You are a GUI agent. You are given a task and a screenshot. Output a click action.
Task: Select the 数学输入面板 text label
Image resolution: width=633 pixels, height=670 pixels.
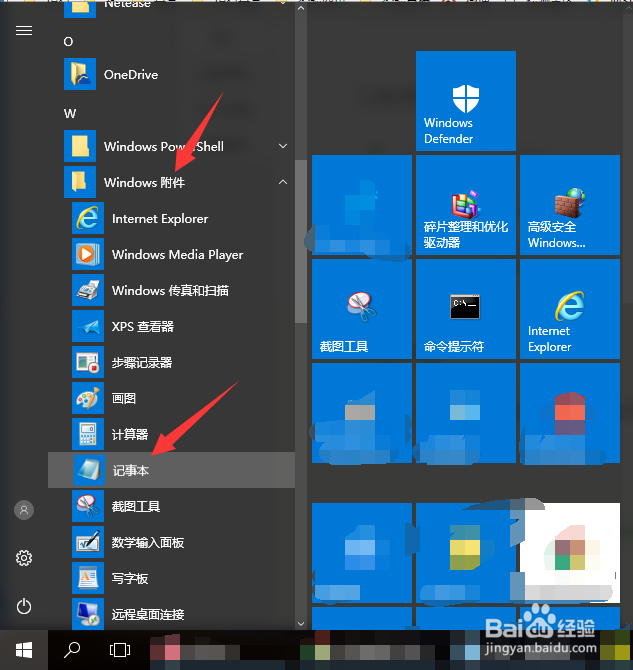click(x=148, y=543)
